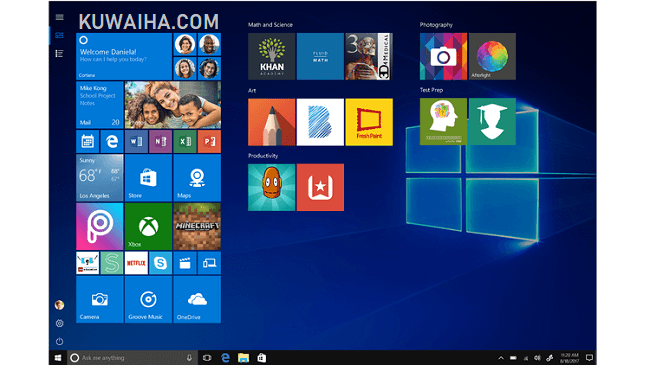Screen dimensions: 650x365
Task: Open the orange pencil art app tile
Action: tap(272, 122)
